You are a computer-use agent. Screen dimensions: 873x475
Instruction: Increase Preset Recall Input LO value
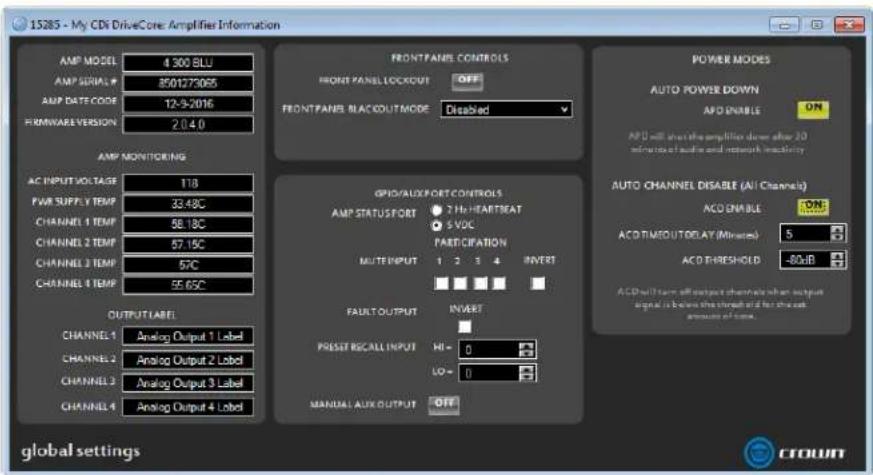526,369
